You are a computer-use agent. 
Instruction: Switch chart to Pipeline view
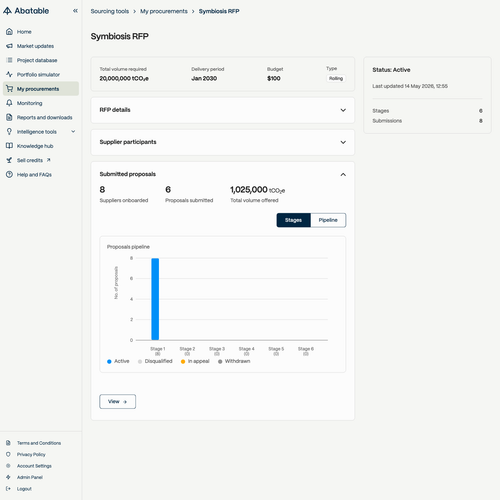tap(328, 220)
